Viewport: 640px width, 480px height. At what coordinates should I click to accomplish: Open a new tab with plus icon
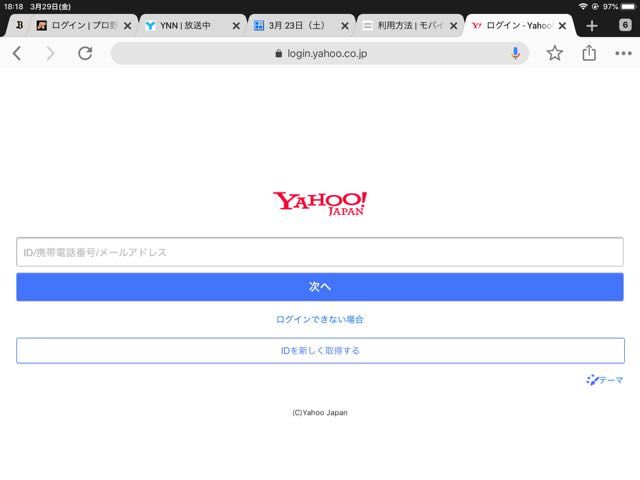pyautogui.click(x=592, y=26)
